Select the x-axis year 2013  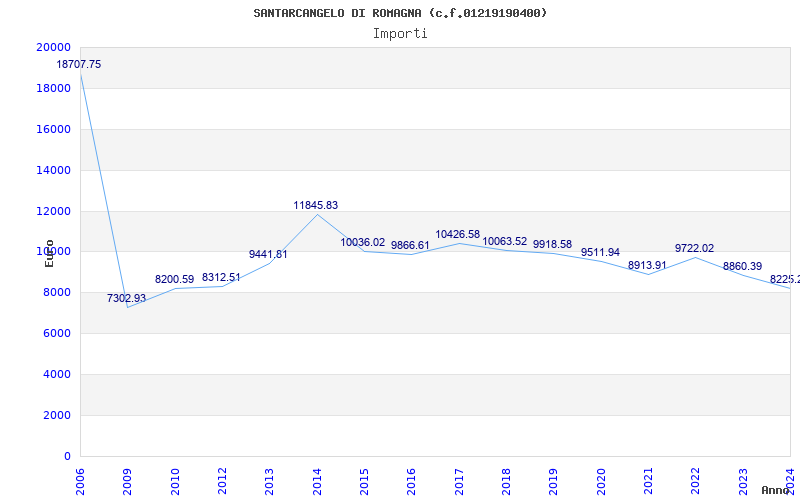(x=269, y=481)
